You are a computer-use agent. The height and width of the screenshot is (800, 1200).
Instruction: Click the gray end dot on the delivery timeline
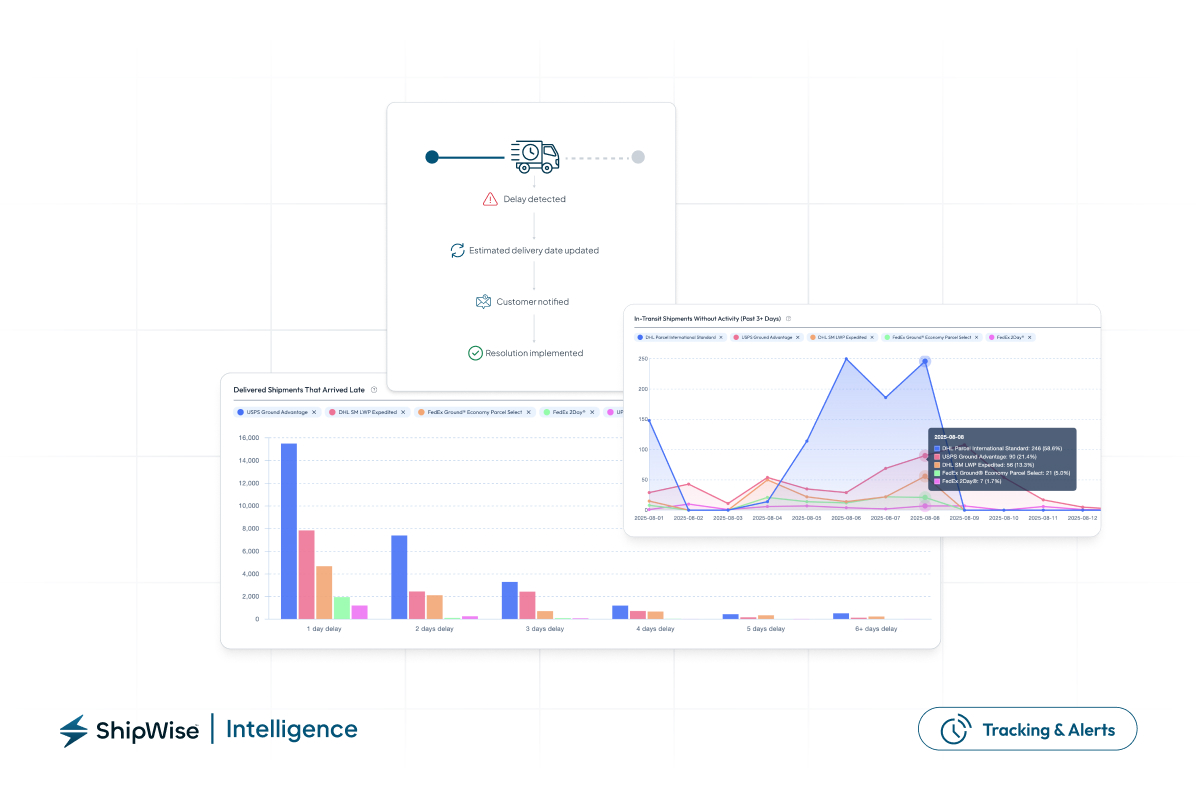pos(638,157)
